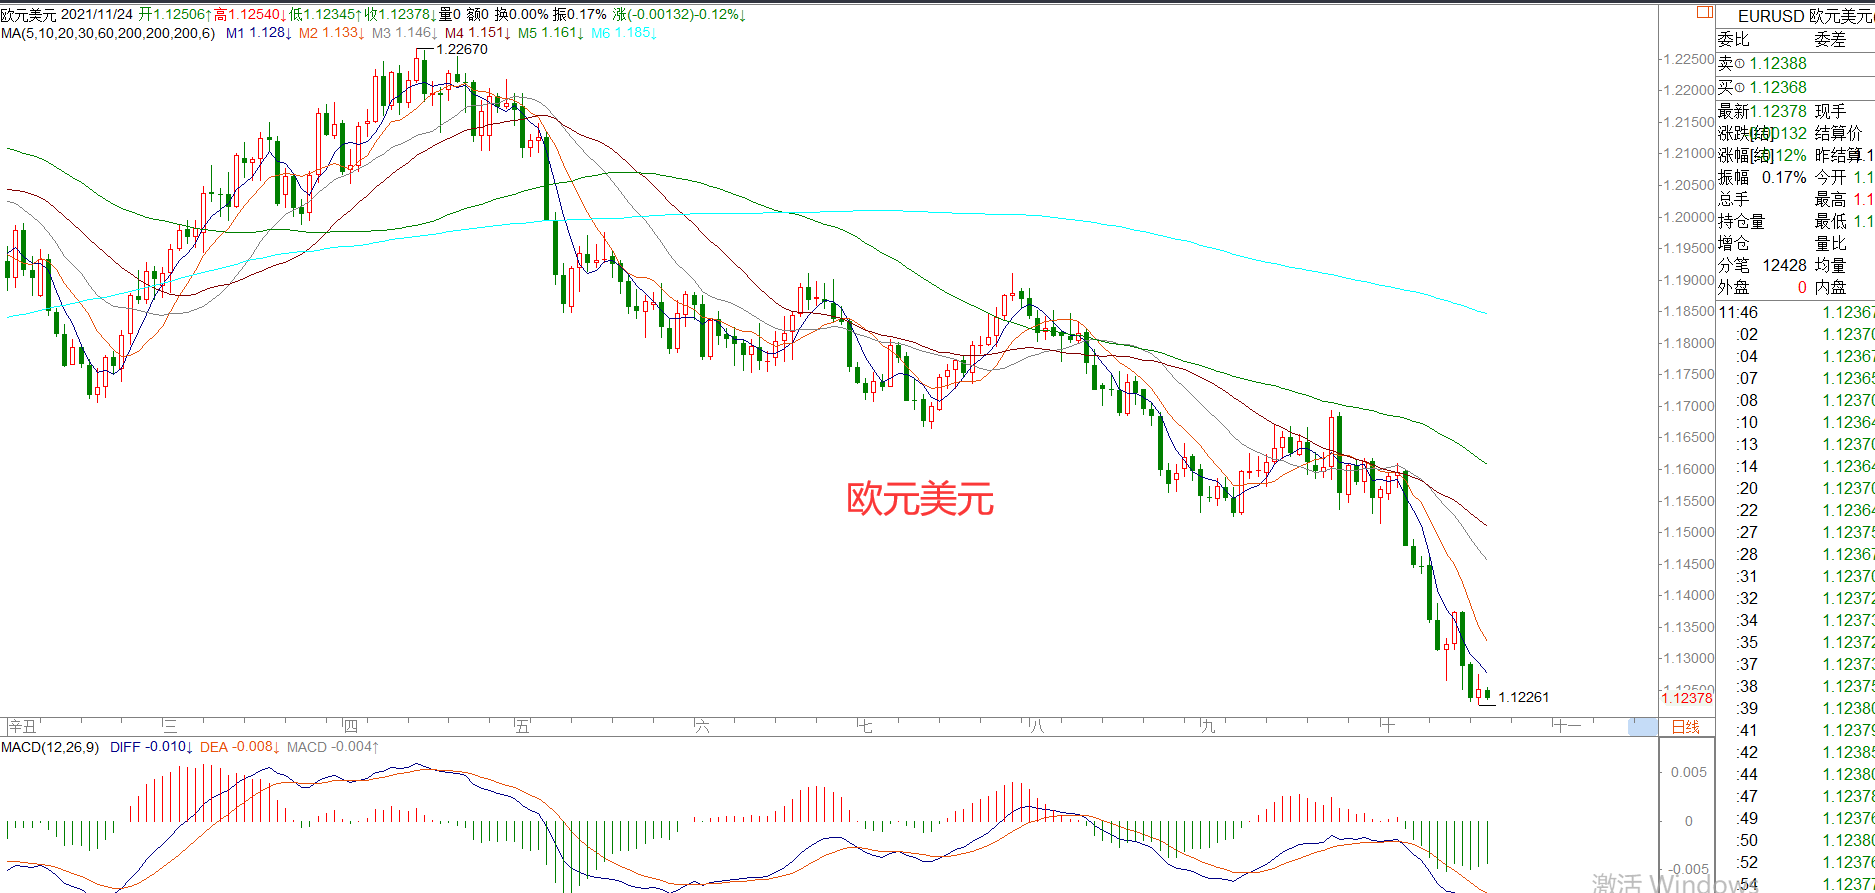Select the 日线 period tab
The height and width of the screenshot is (893, 1875).
point(1686,727)
